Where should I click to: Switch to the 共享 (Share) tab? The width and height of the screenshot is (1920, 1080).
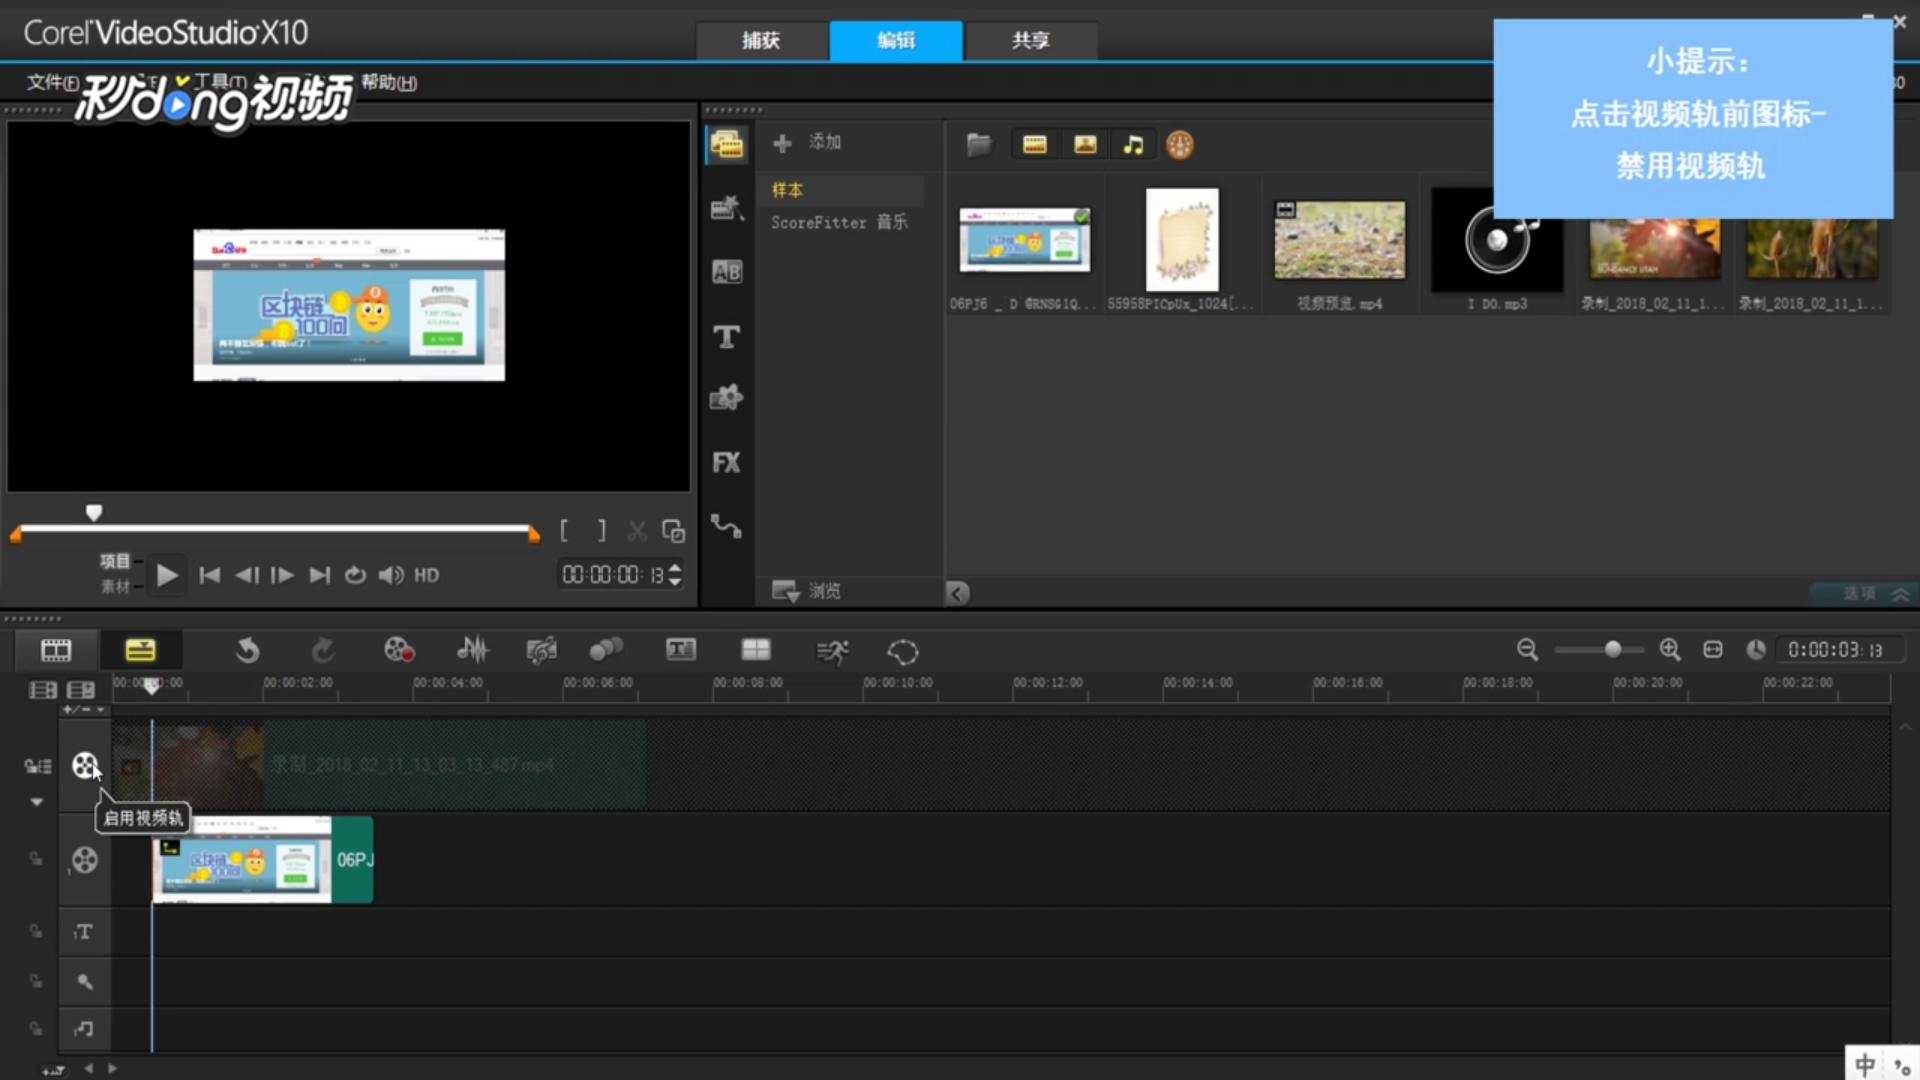coord(1030,41)
